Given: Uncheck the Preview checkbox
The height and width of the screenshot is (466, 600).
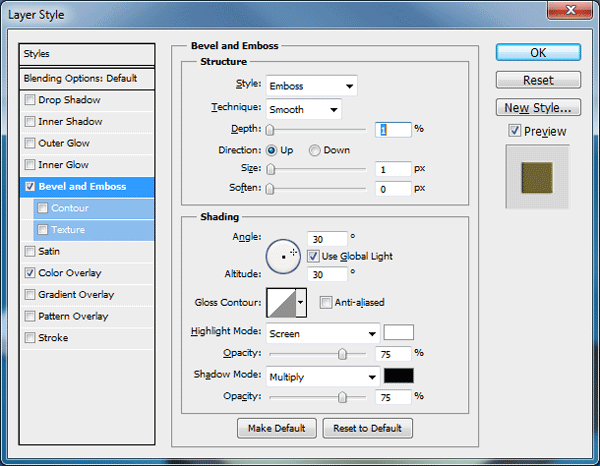Looking at the screenshot, I should pyautogui.click(x=514, y=131).
